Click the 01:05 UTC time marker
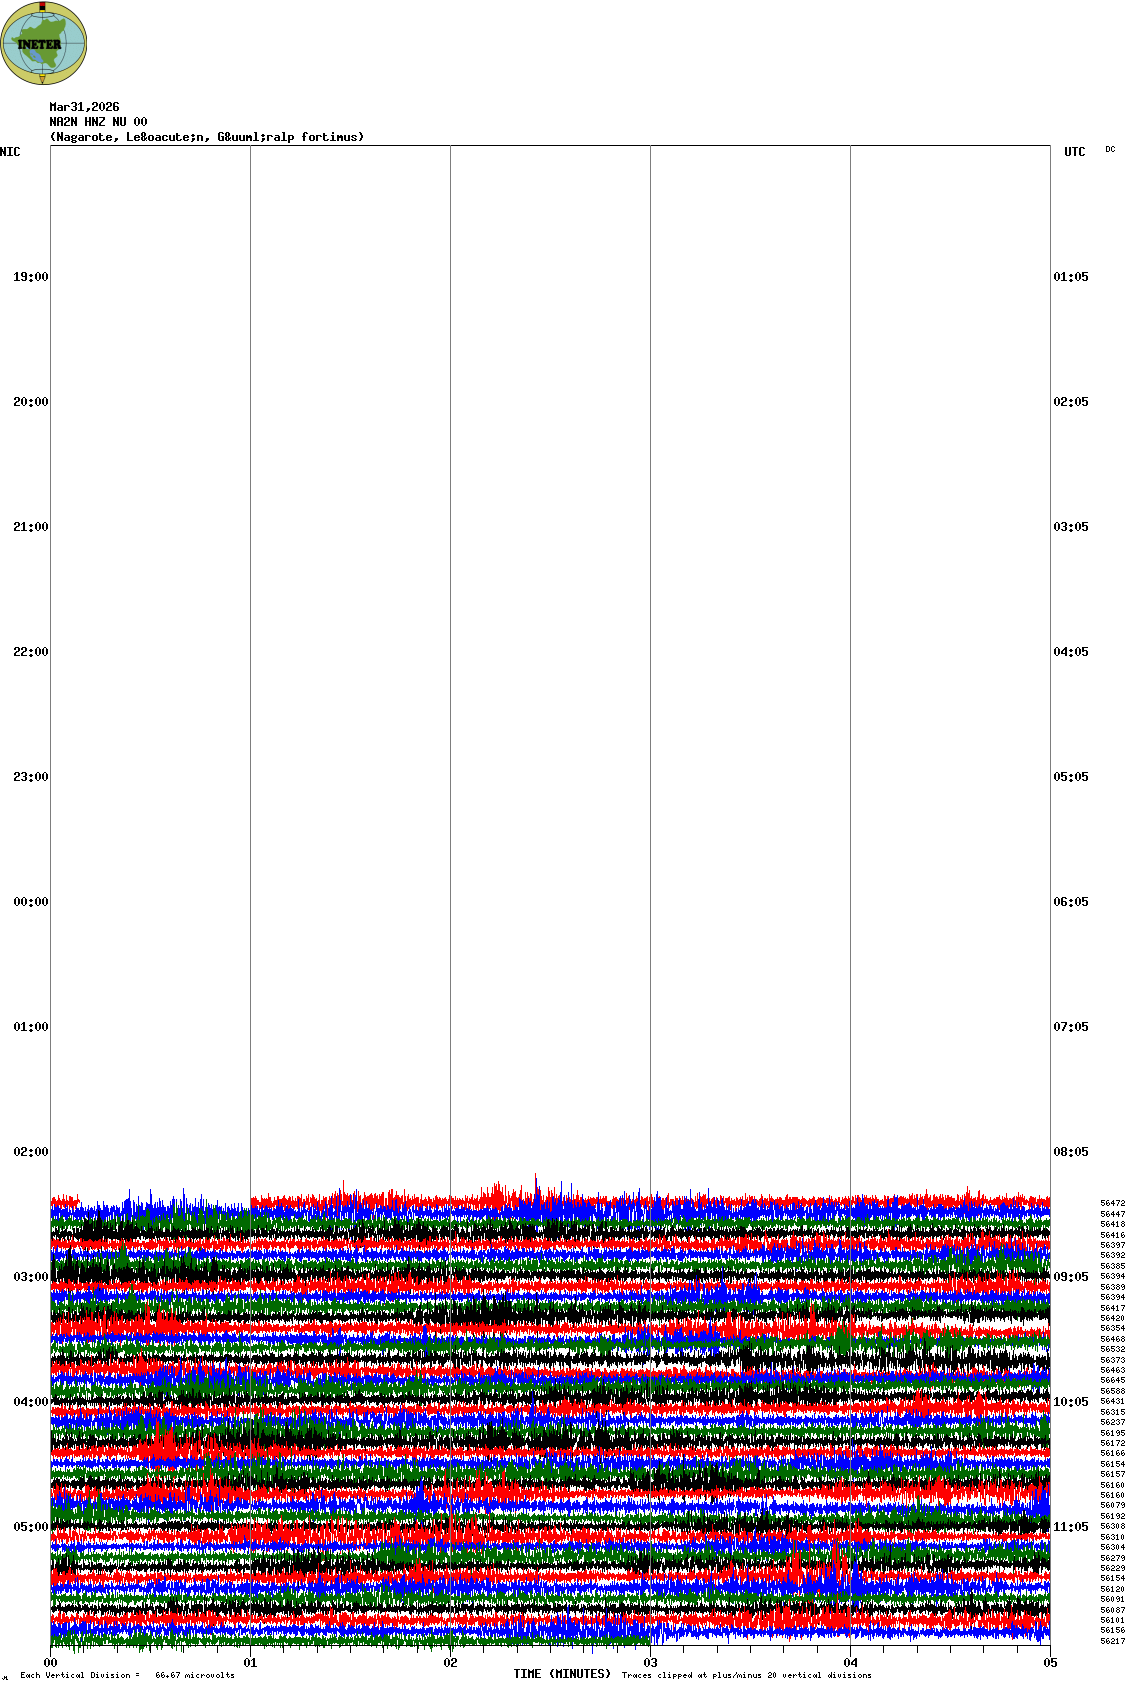The image size is (1130, 1689). click(x=1071, y=277)
